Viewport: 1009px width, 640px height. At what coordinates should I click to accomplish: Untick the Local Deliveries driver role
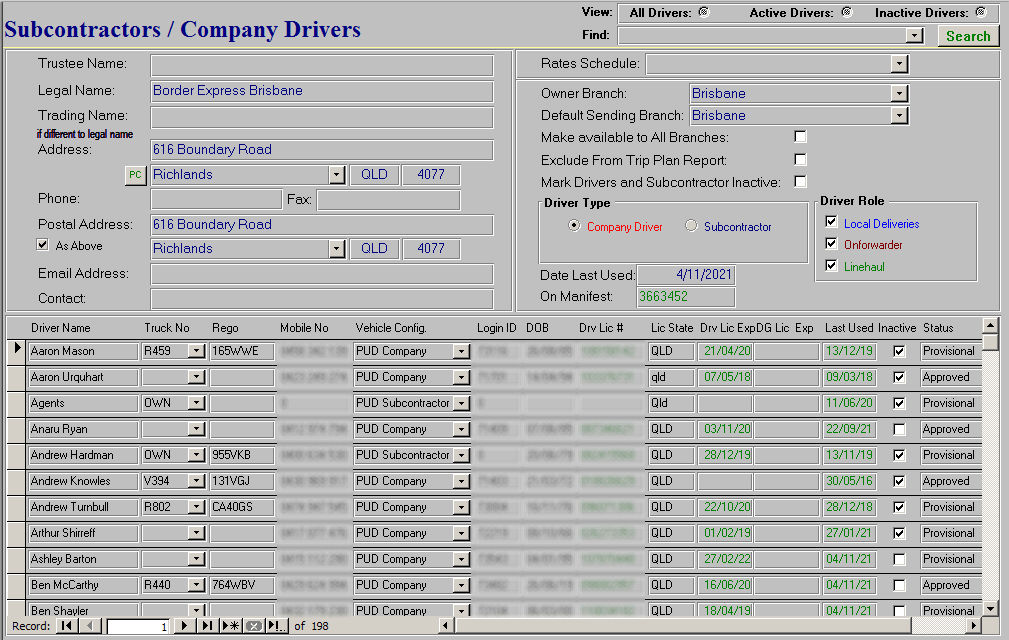[x=831, y=223]
